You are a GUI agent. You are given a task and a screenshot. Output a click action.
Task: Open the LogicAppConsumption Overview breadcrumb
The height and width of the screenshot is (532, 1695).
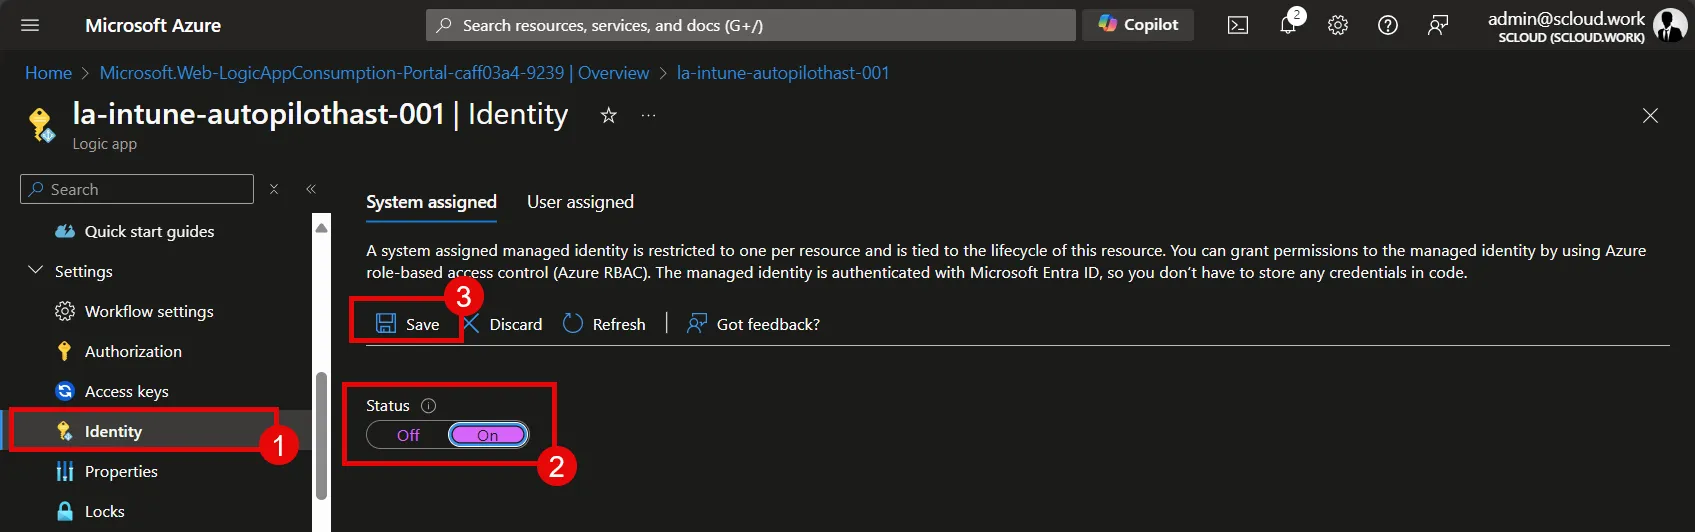pos(374,73)
